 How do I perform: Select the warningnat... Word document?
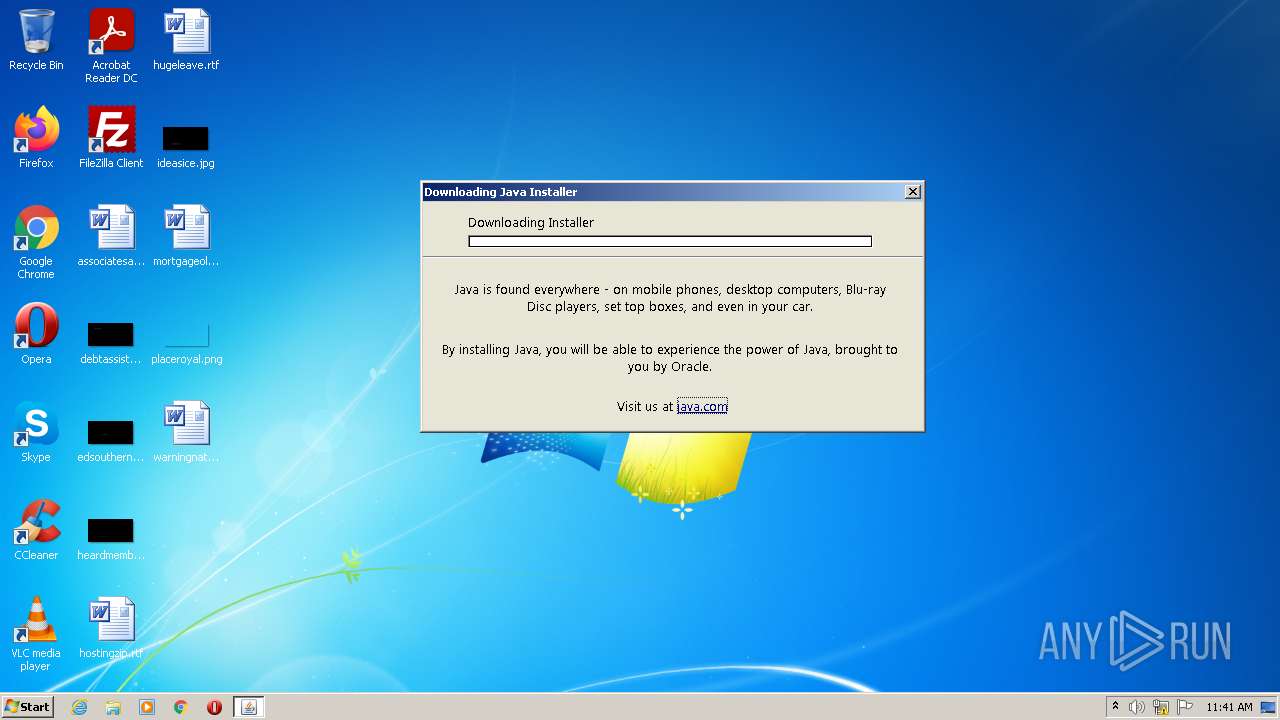(x=186, y=432)
